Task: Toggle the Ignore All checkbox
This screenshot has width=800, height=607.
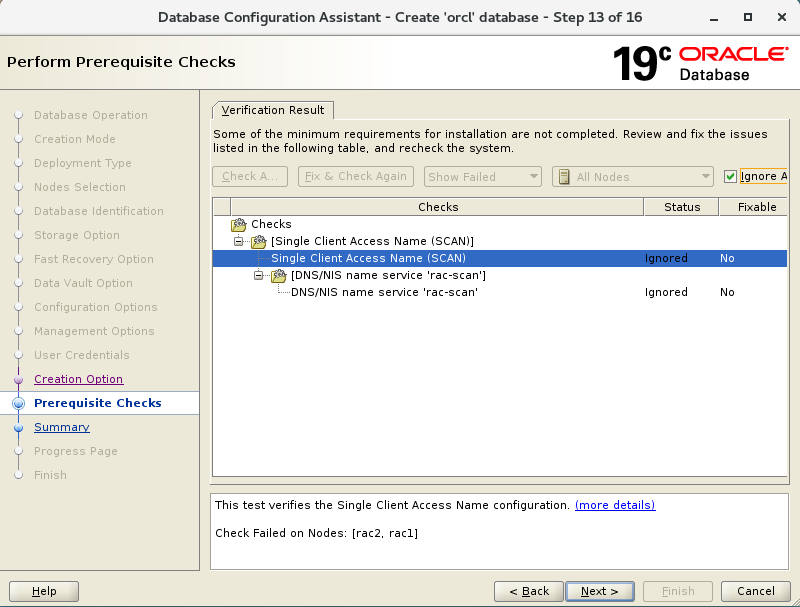Action: [731, 177]
